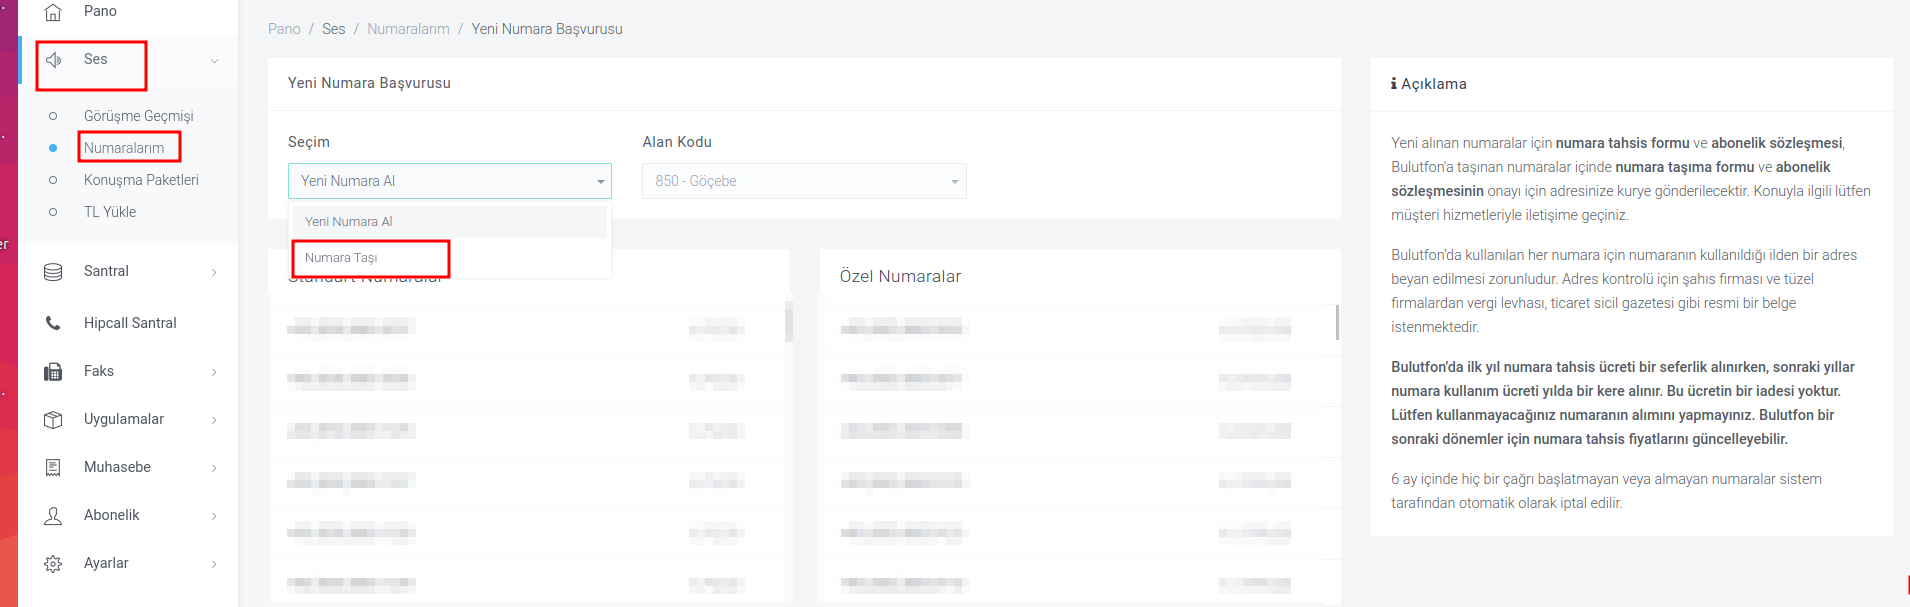Click the Ses speaker icon
The width and height of the screenshot is (1910, 607).
tap(53, 60)
